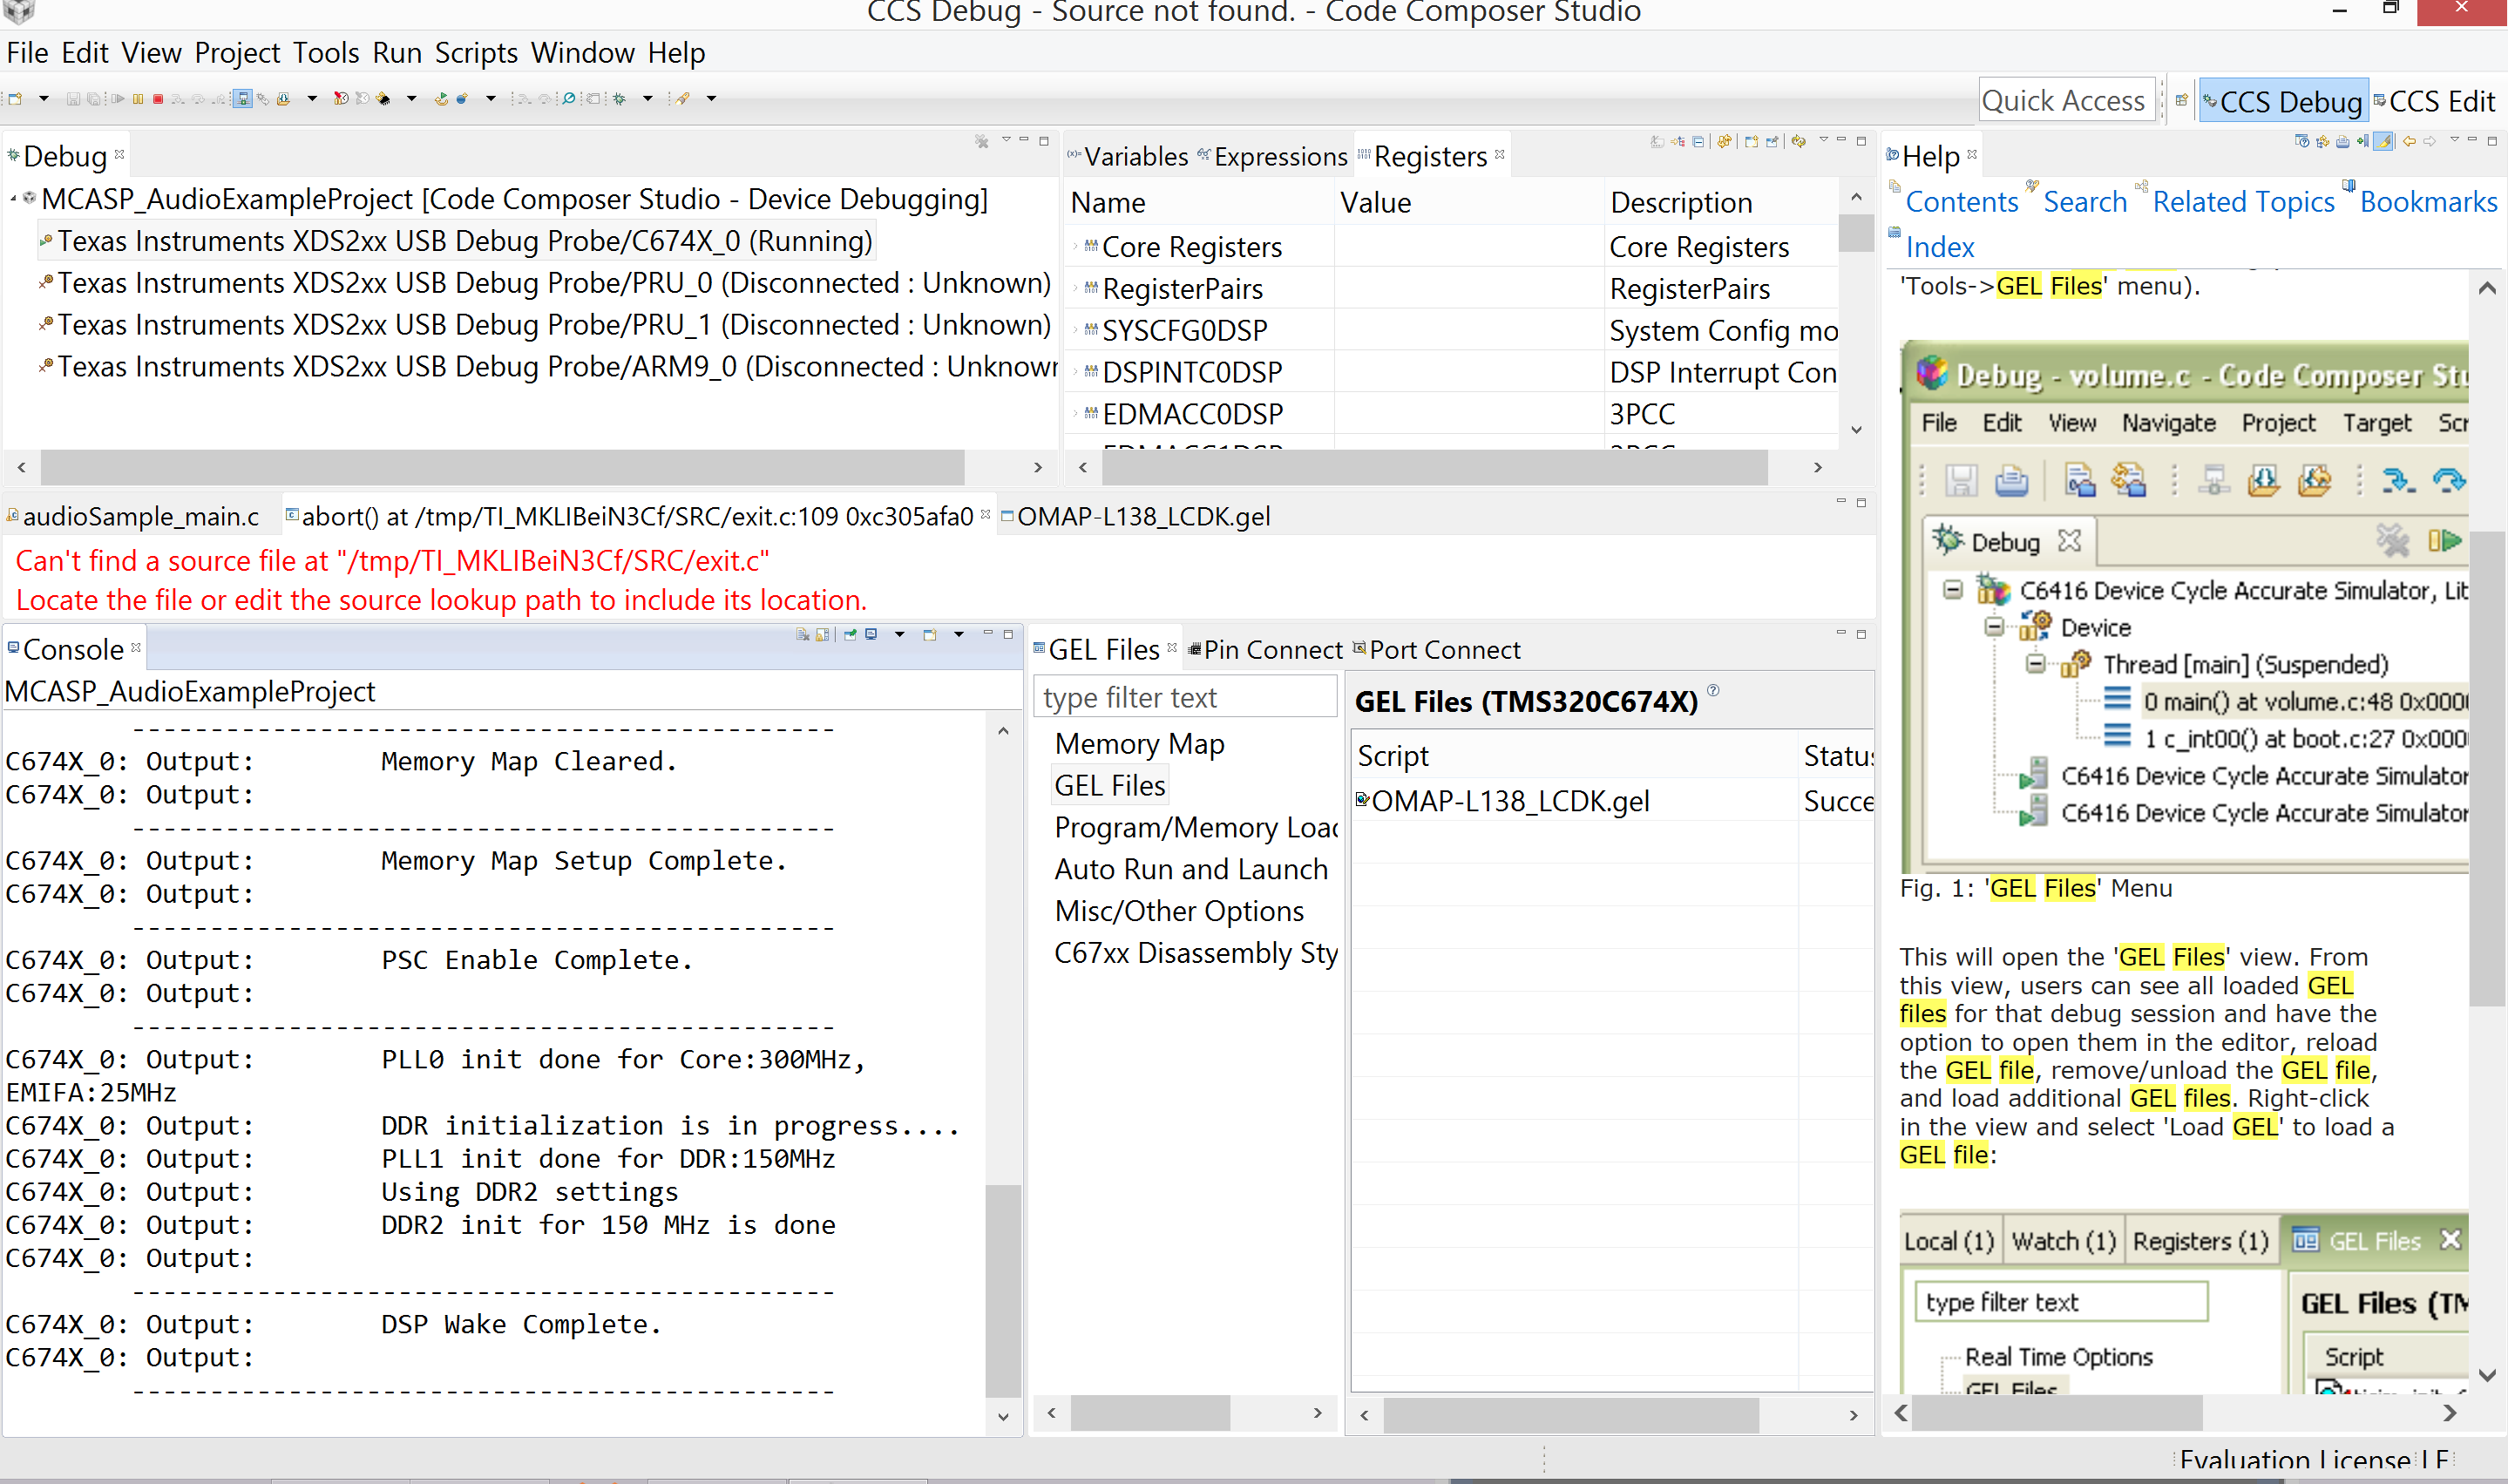Screen dimensions: 2508x1484
Task: Expand the MCASP_AudioExampleProject debug tree node
Action: [13, 199]
